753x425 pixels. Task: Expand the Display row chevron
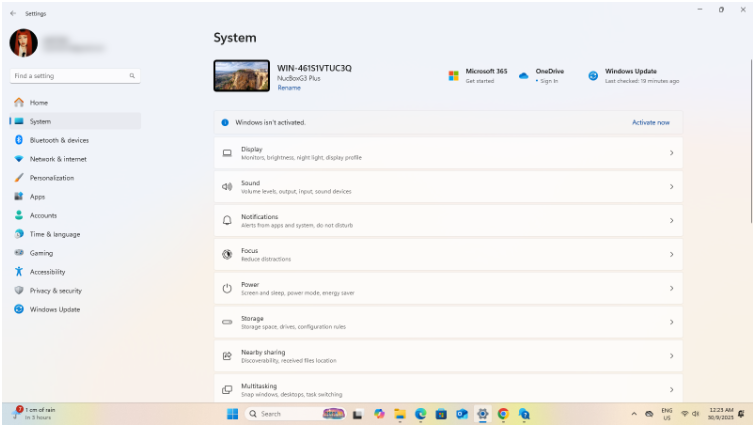tap(671, 153)
